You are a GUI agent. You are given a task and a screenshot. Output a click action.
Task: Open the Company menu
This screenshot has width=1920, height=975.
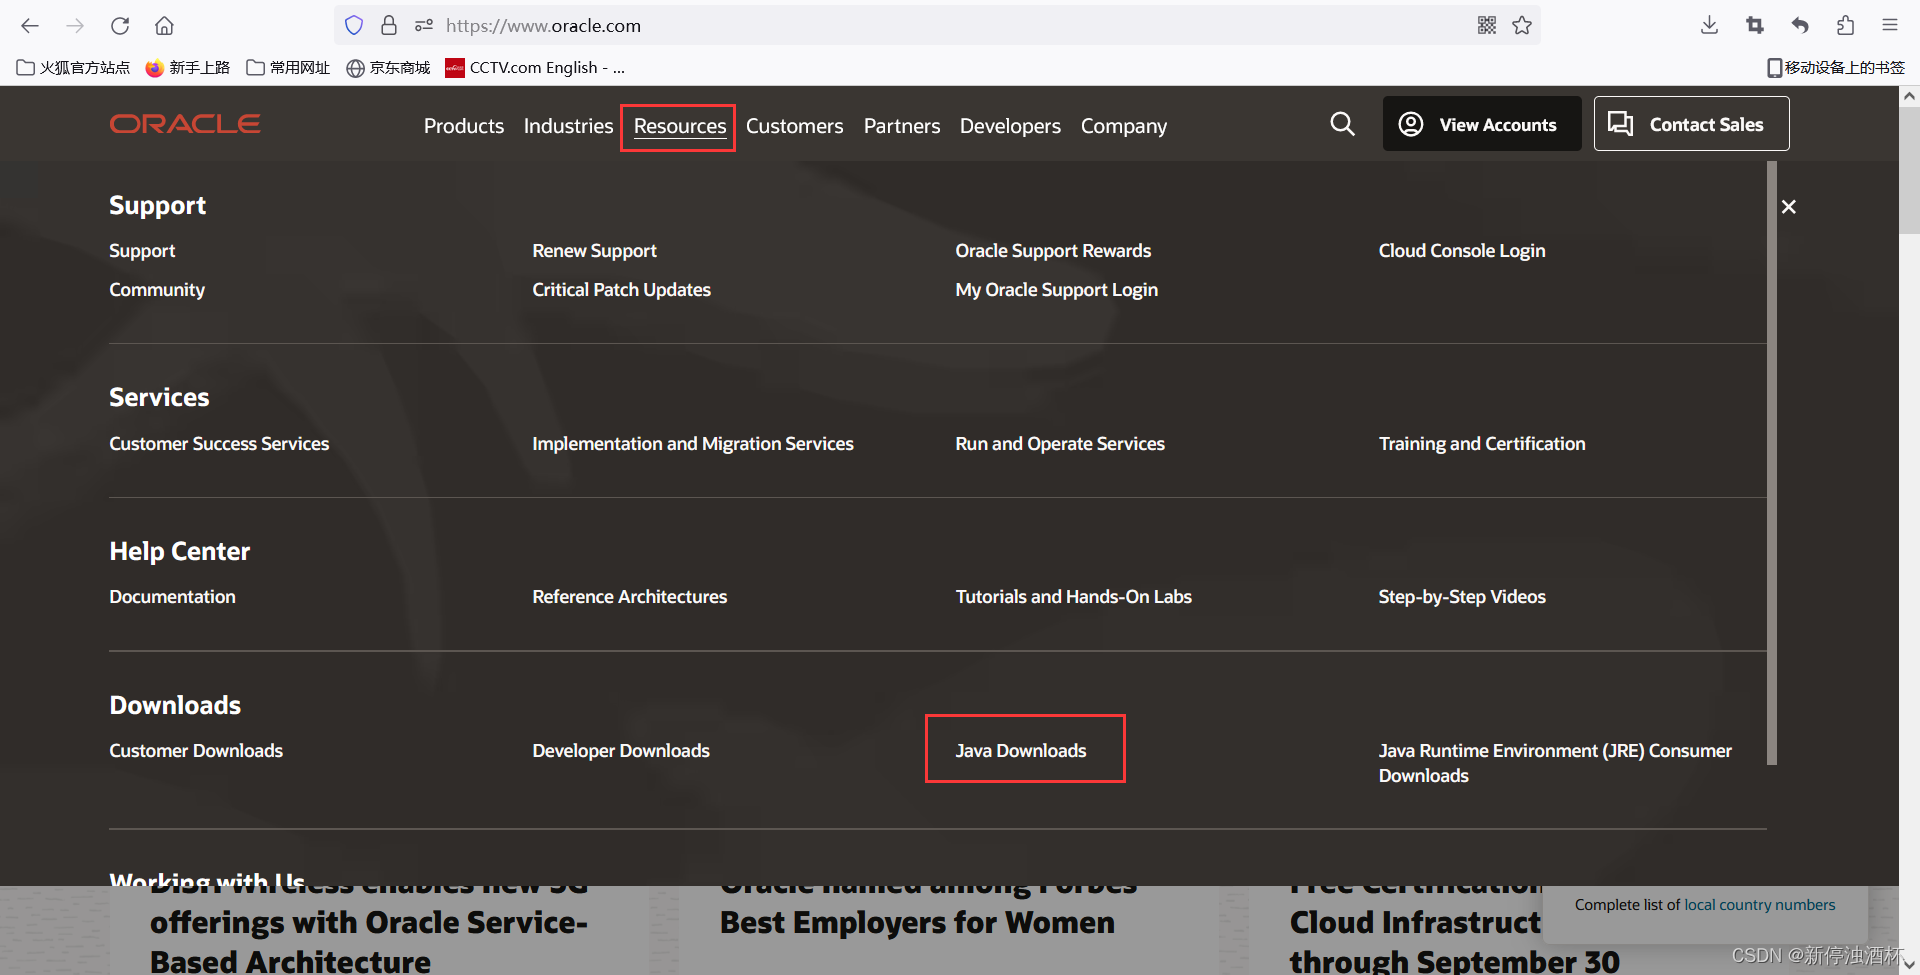(x=1124, y=126)
